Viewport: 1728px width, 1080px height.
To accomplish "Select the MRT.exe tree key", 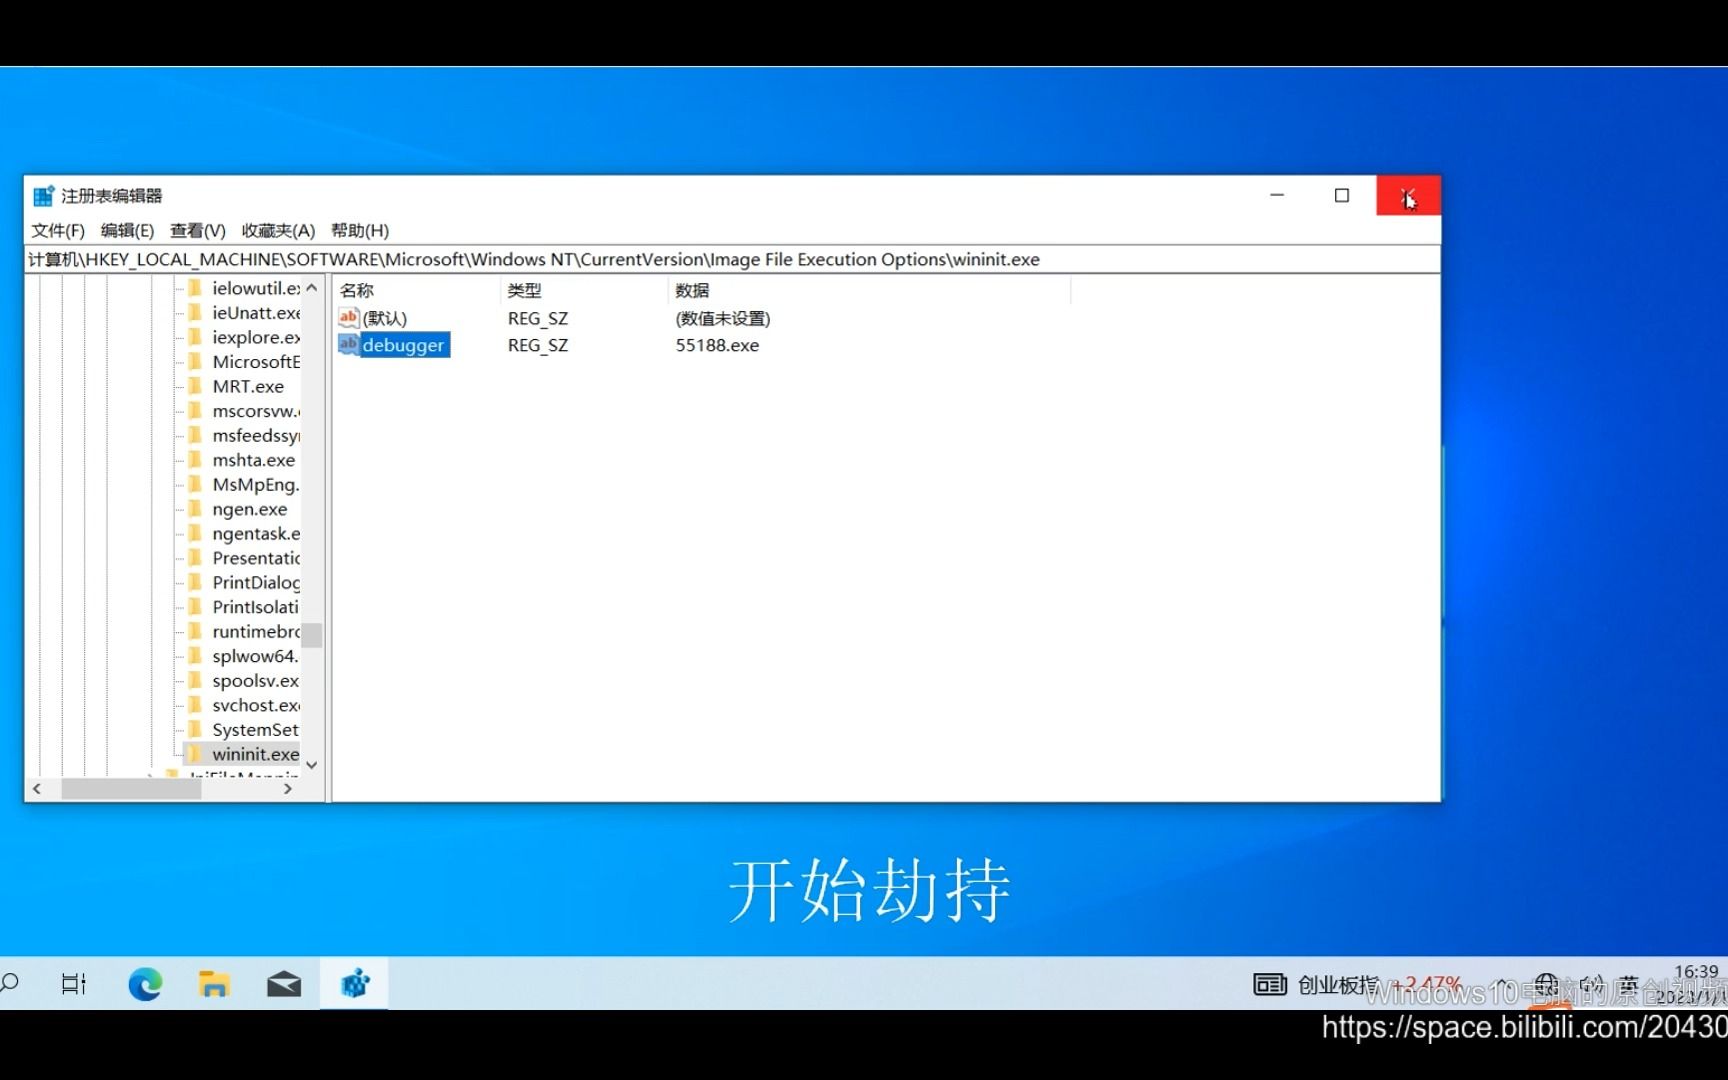I will click(x=248, y=386).
